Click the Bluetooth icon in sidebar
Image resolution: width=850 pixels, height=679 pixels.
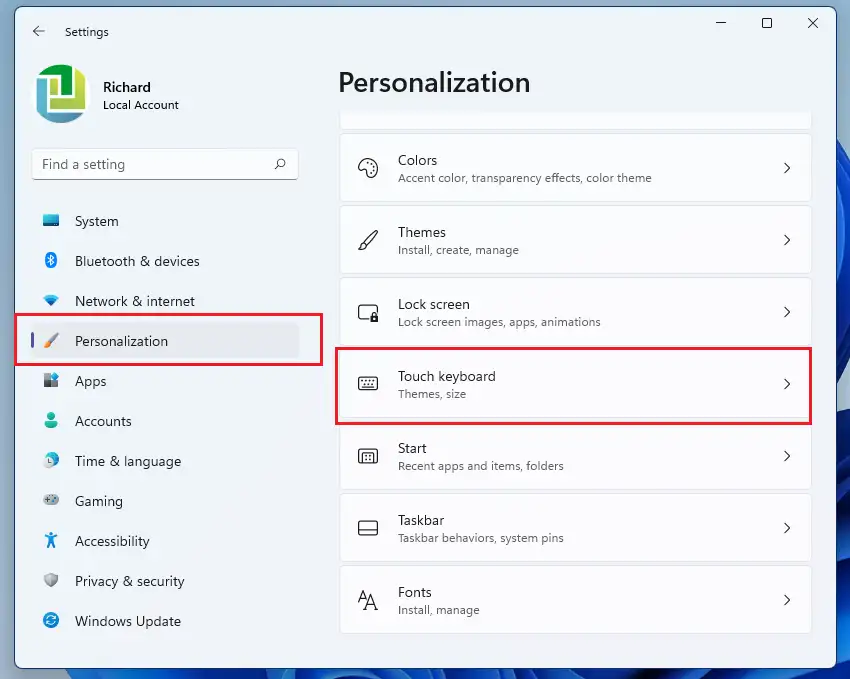tap(51, 261)
